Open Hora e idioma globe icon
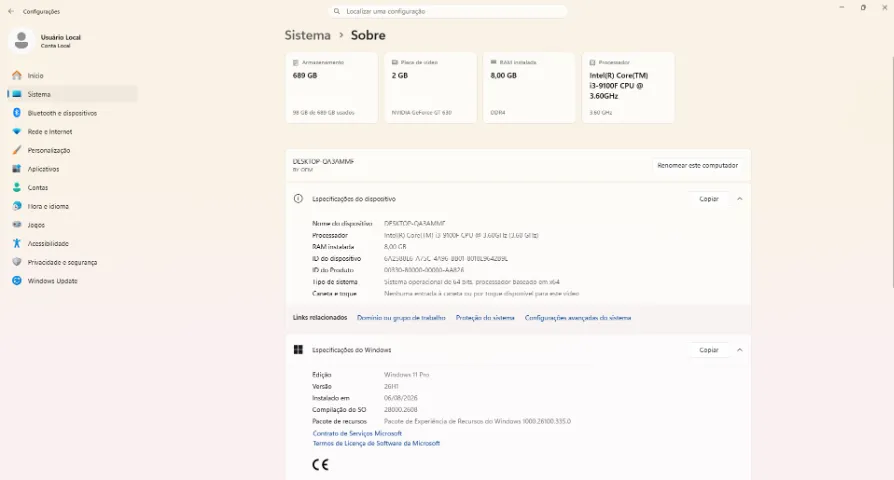894x480 pixels. (17, 206)
